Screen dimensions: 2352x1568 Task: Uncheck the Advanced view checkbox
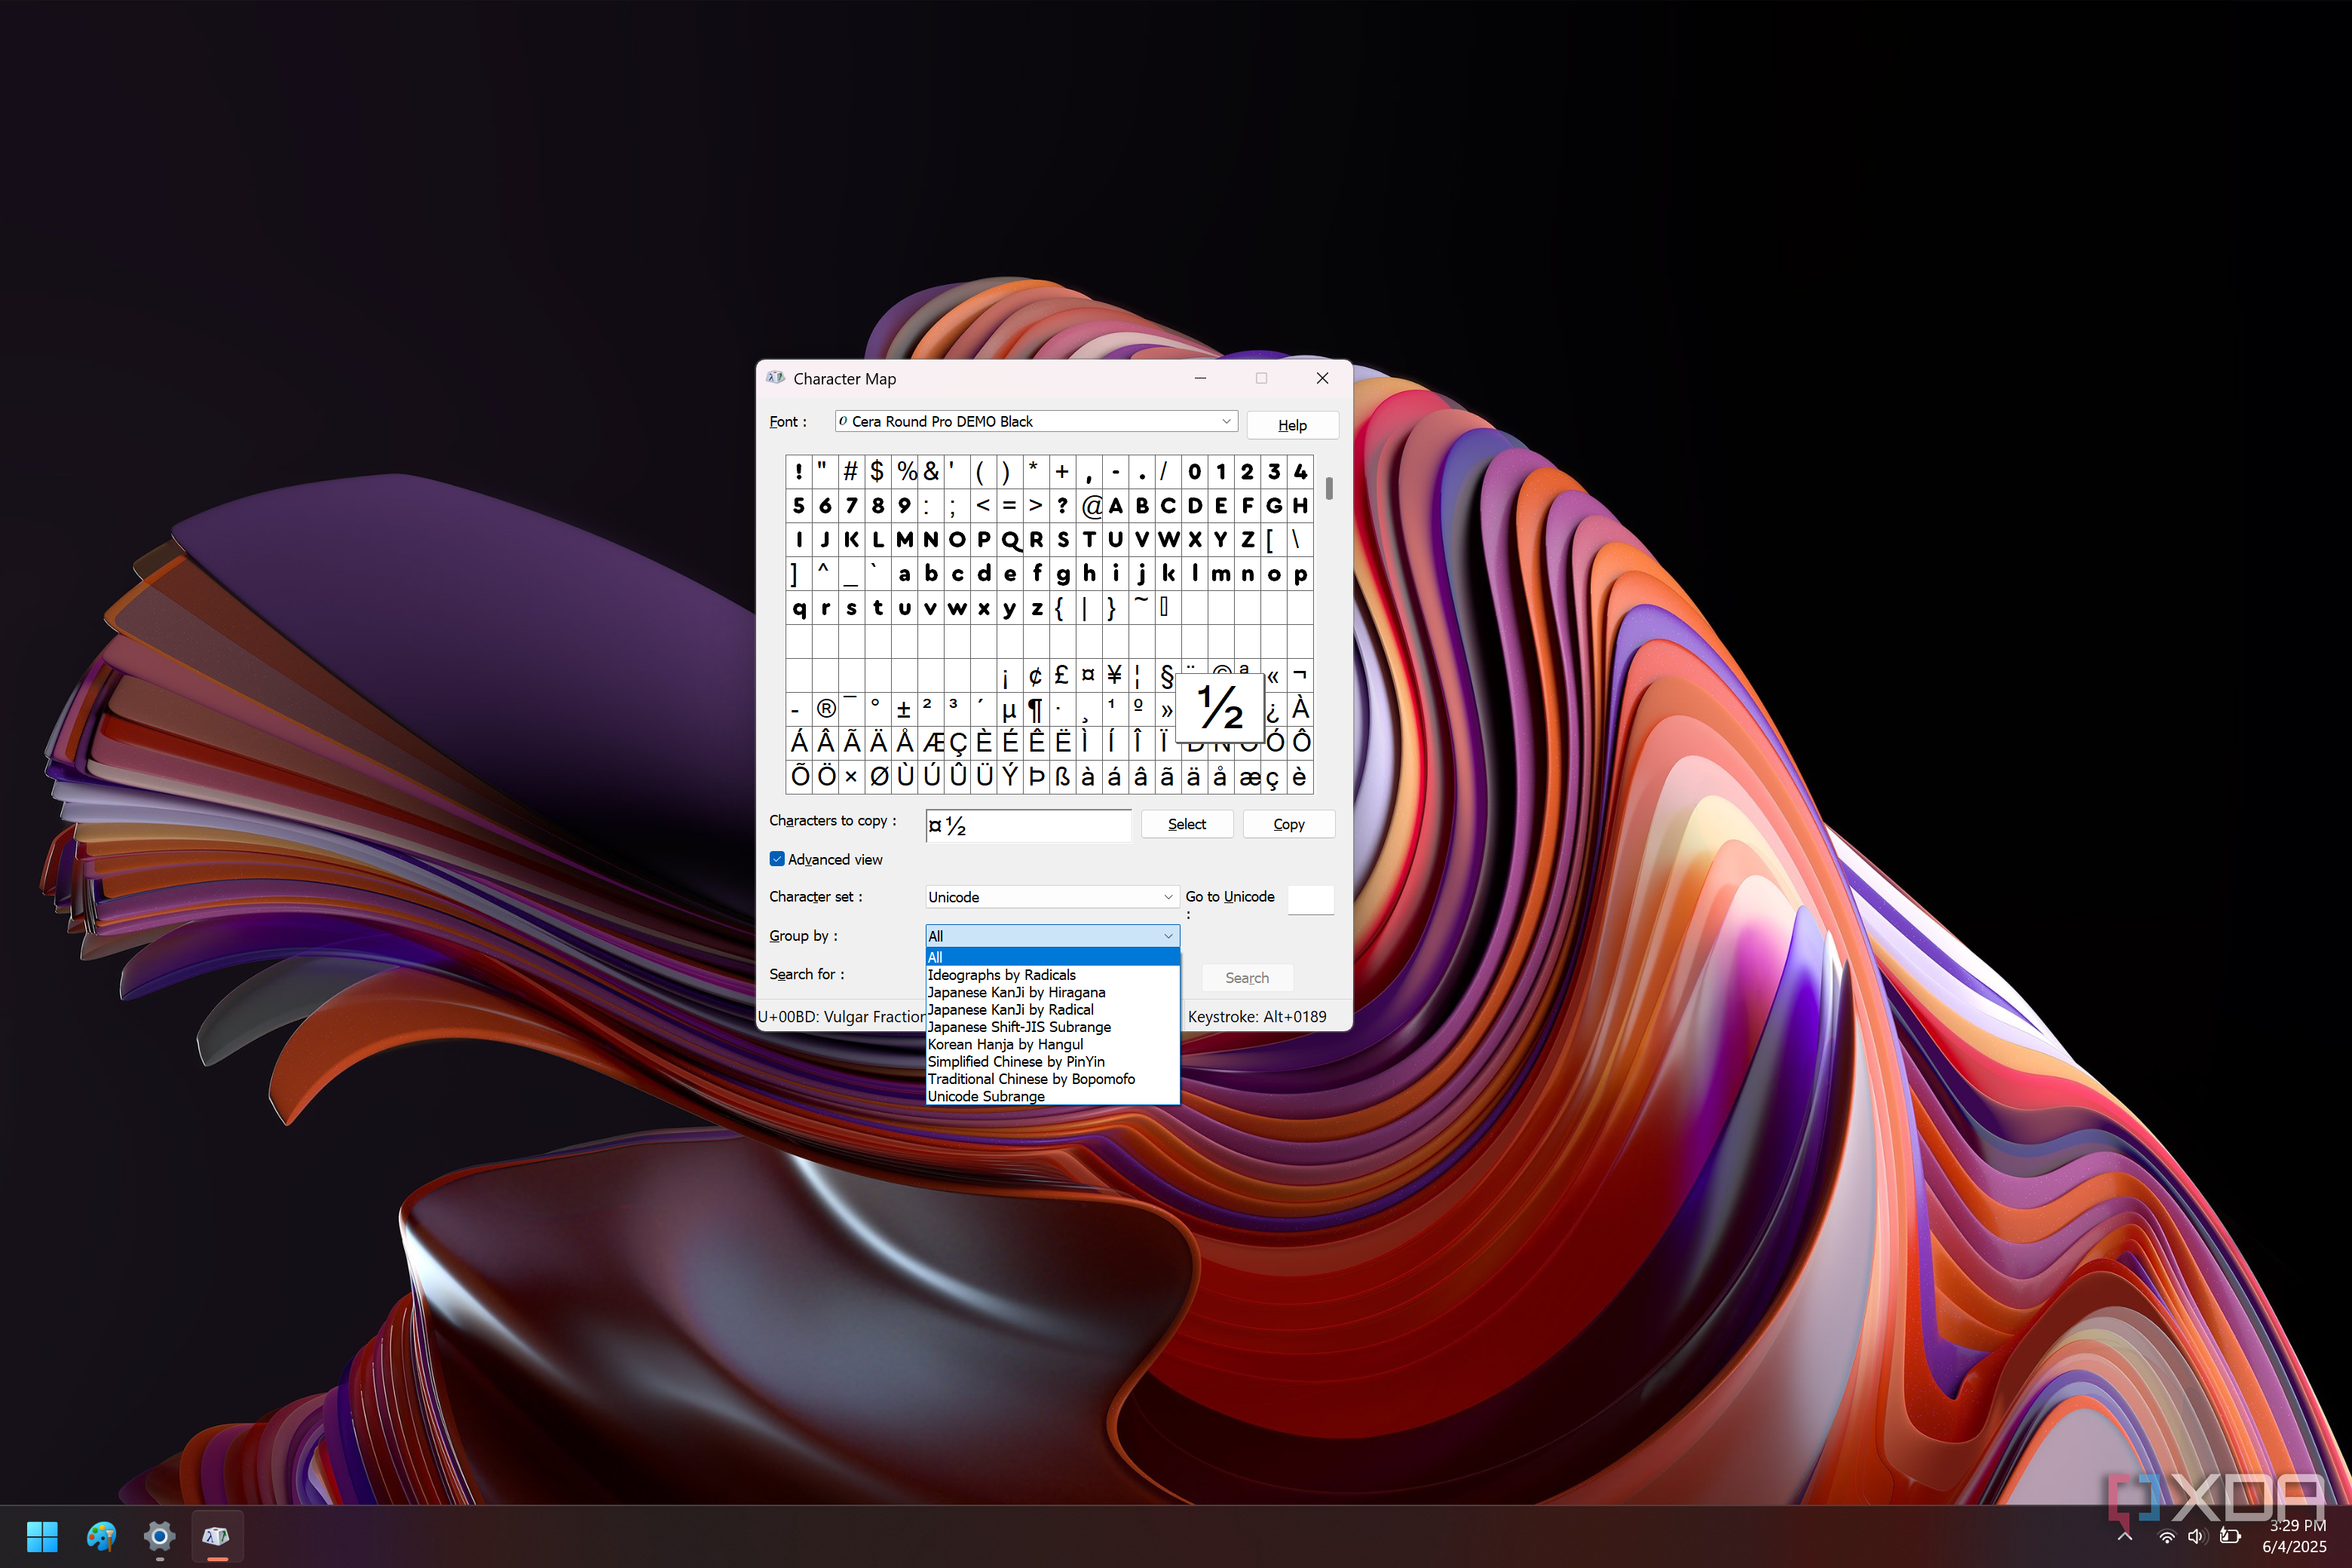pos(777,859)
